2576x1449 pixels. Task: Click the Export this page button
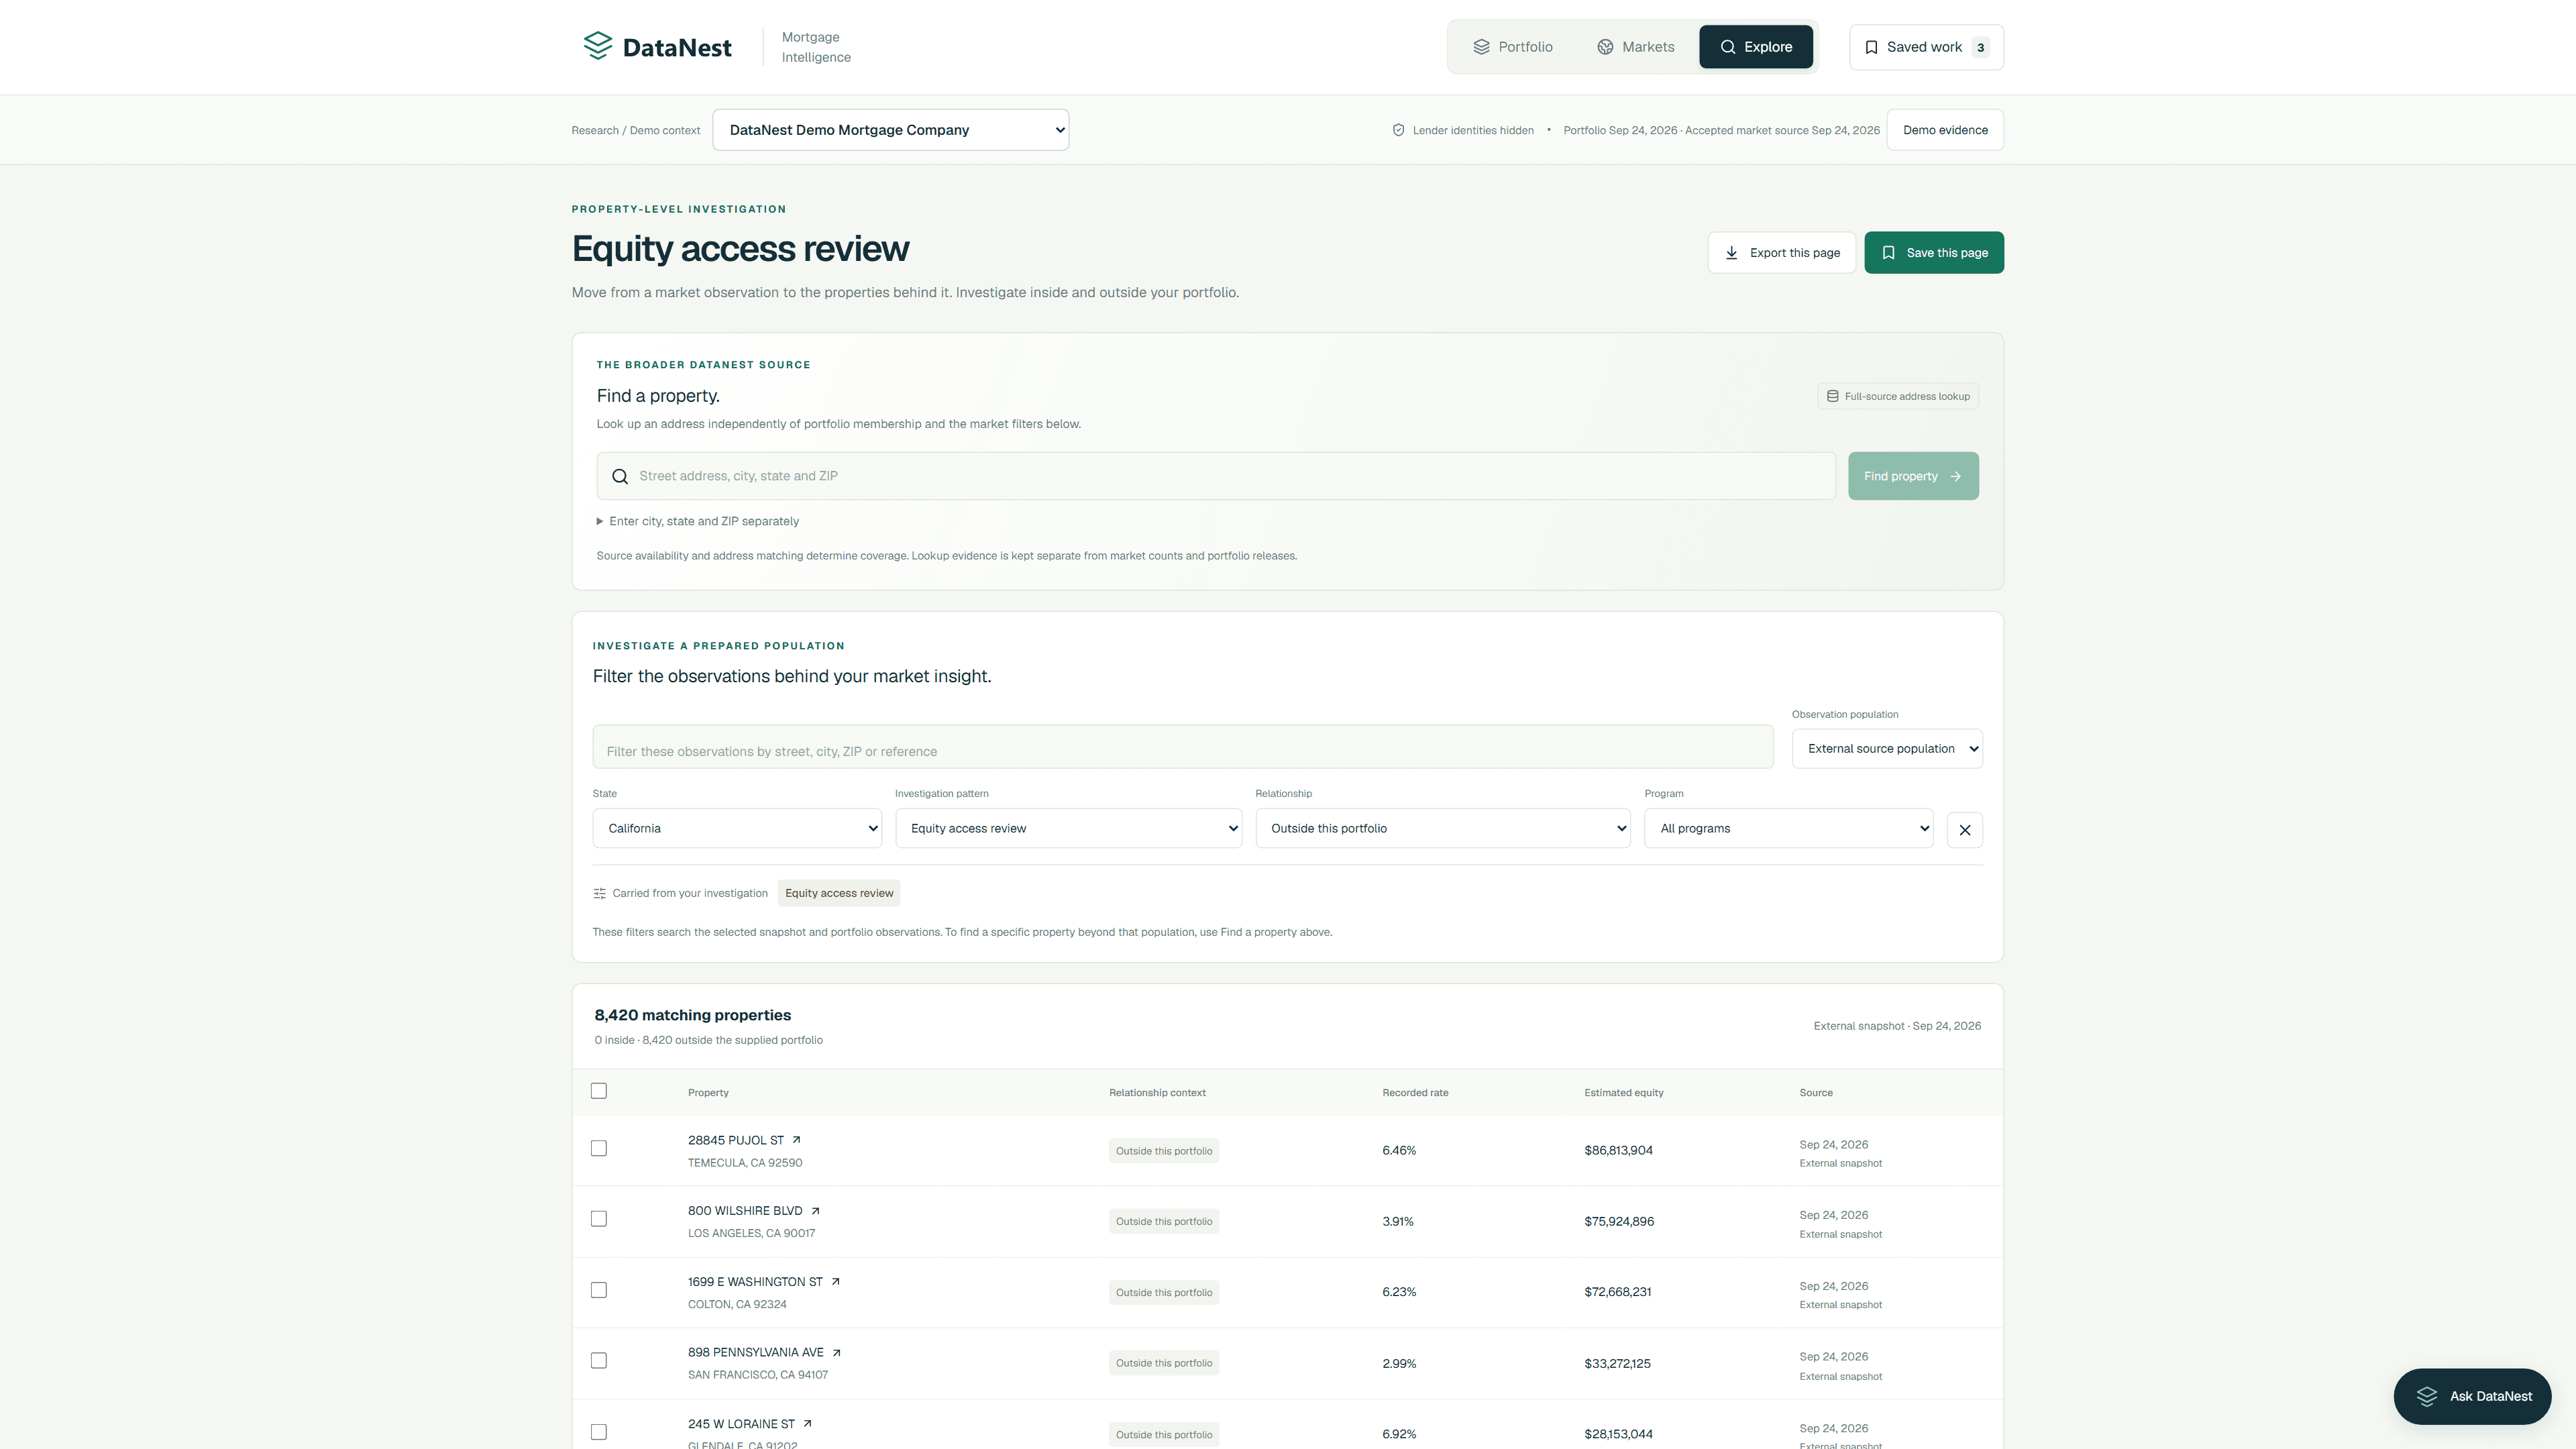[x=1781, y=253]
